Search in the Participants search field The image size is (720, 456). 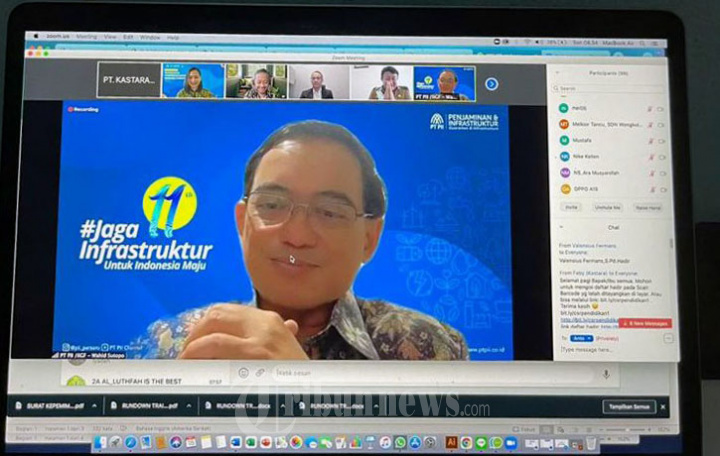click(609, 88)
